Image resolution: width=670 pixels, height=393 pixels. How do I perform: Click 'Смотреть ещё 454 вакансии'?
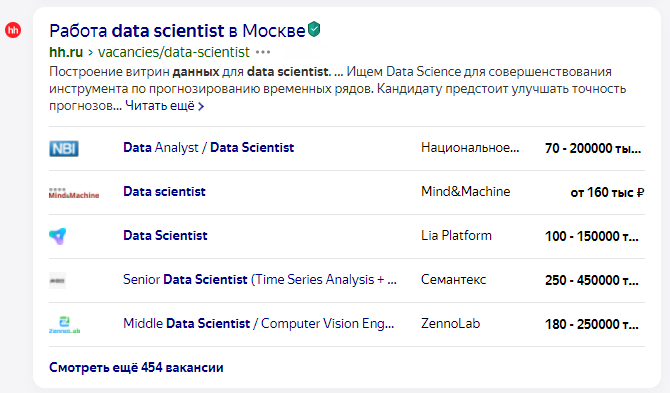tap(136, 367)
